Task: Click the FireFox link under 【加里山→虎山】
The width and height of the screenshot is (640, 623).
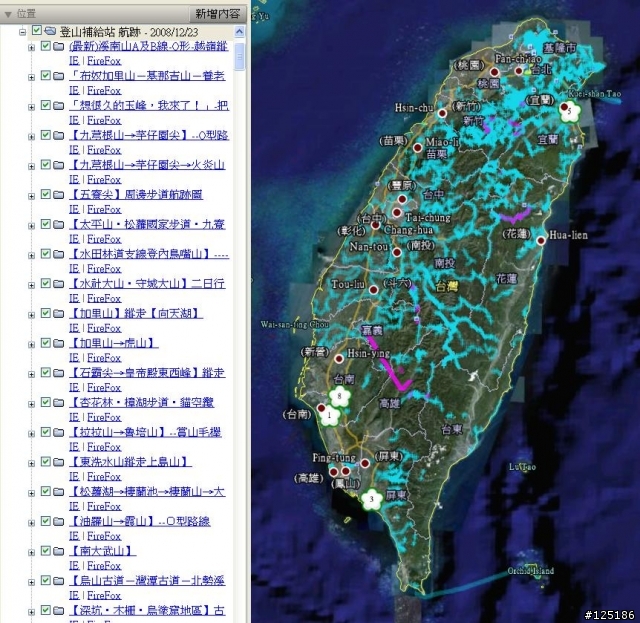Action: (x=104, y=358)
